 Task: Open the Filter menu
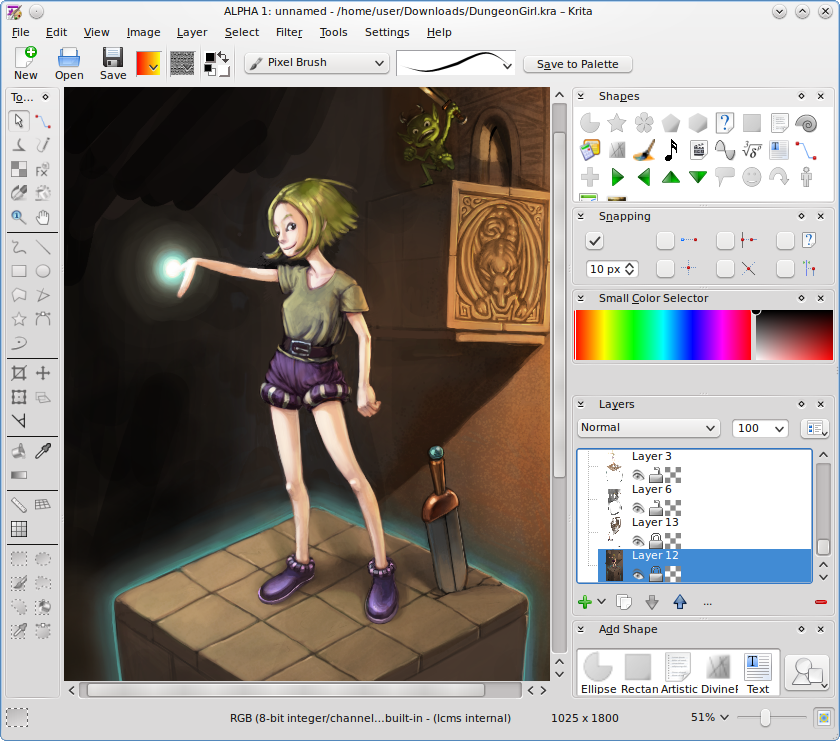(289, 32)
